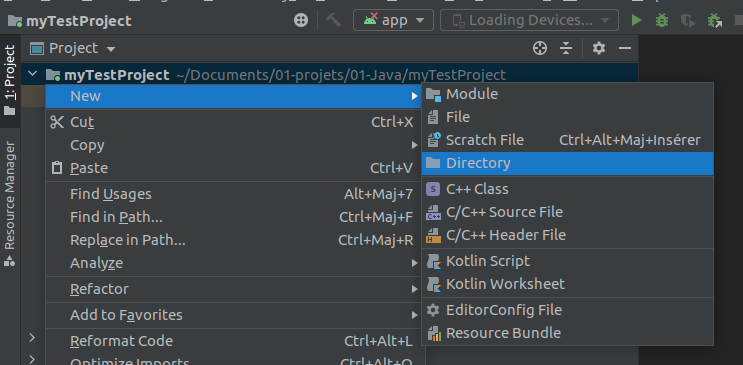Click the scissors icon next to Cut
The height and width of the screenshot is (365, 743).
[57, 122]
